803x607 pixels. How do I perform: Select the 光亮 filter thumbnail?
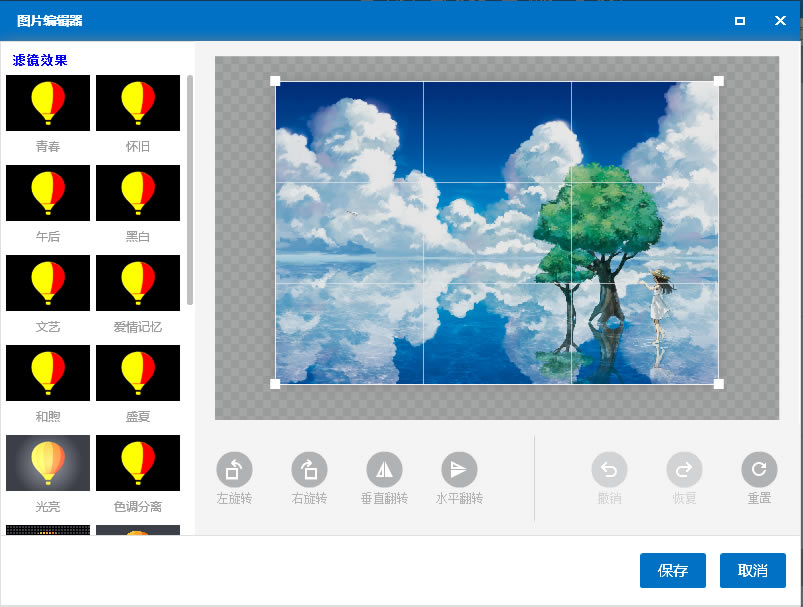[x=48, y=463]
